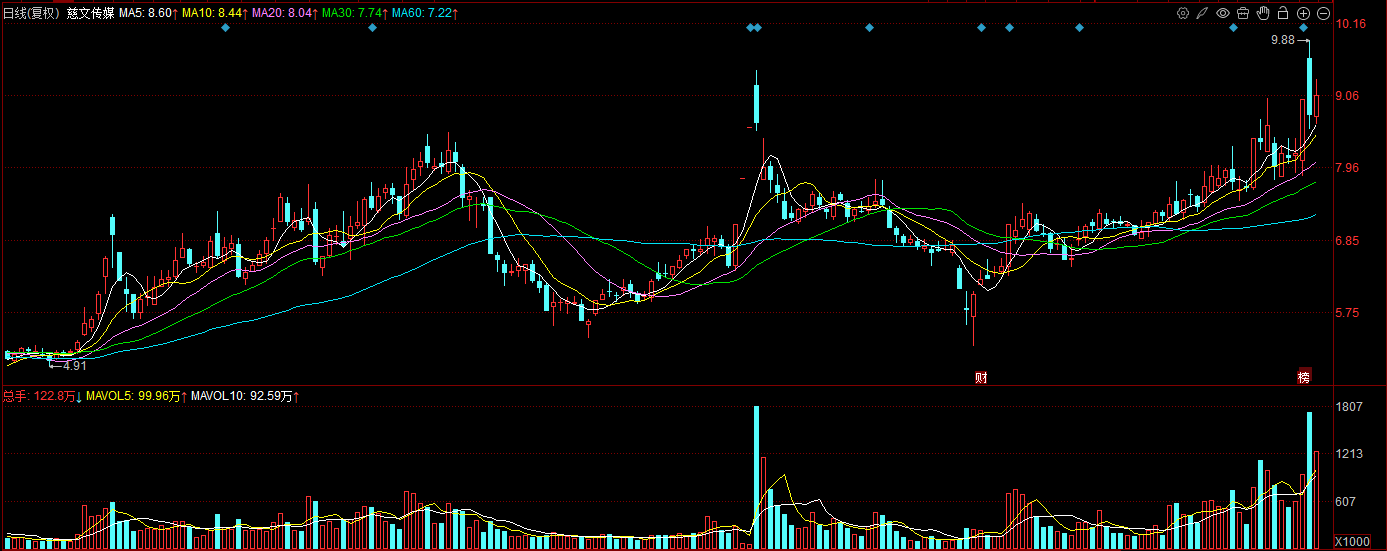Select the MA60: 7.22 indicator label

point(424,13)
